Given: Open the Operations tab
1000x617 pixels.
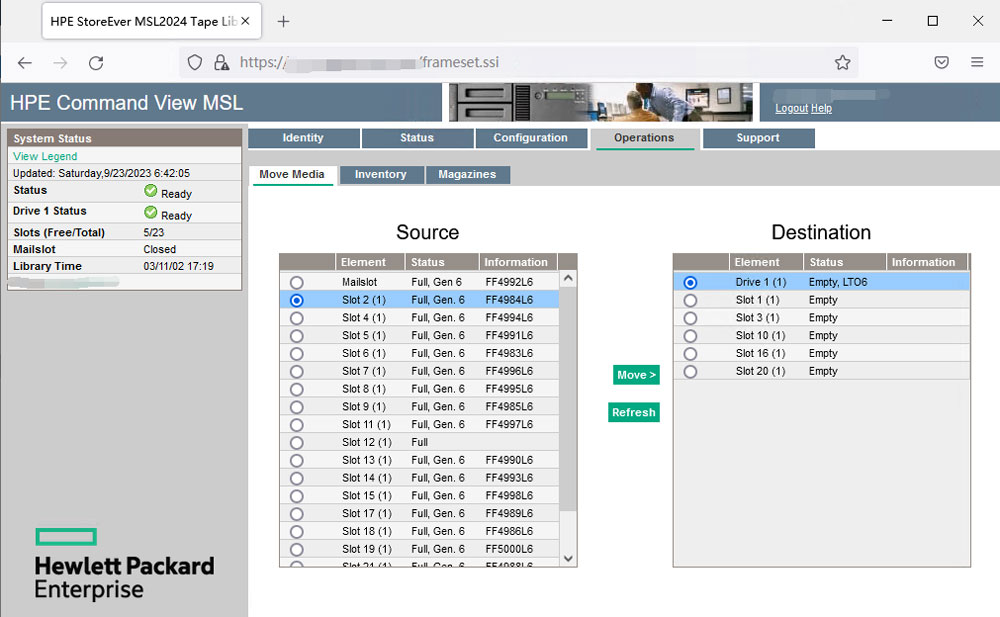Looking at the screenshot, I should point(644,138).
